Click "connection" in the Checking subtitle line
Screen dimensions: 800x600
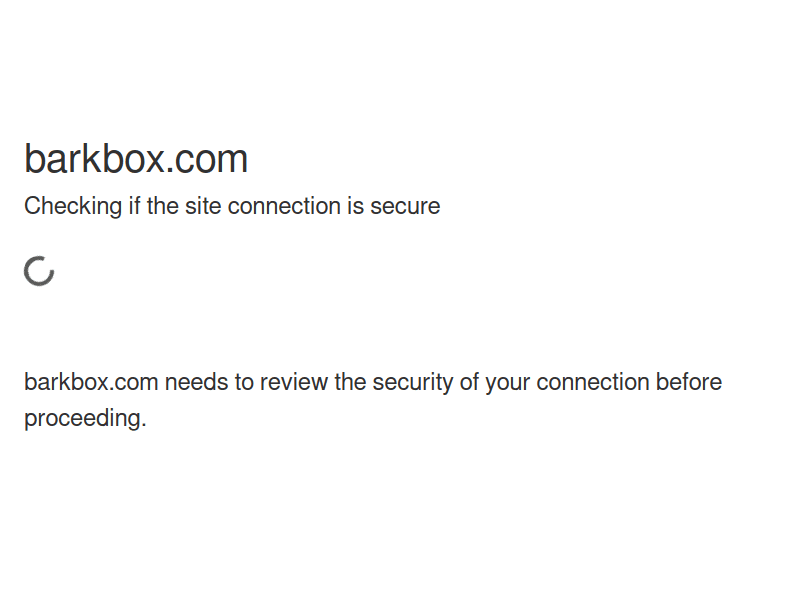[284, 206]
